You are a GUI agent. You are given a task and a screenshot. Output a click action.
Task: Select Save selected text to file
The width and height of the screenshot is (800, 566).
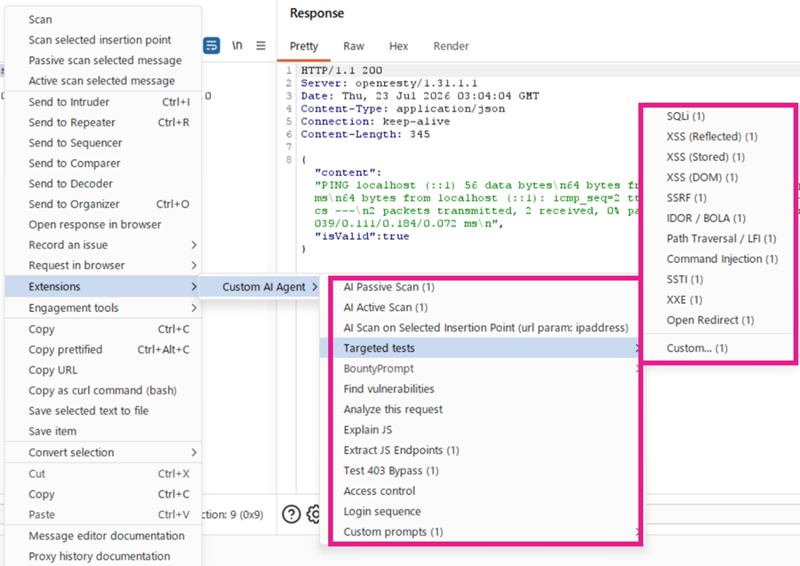tap(103, 411)
